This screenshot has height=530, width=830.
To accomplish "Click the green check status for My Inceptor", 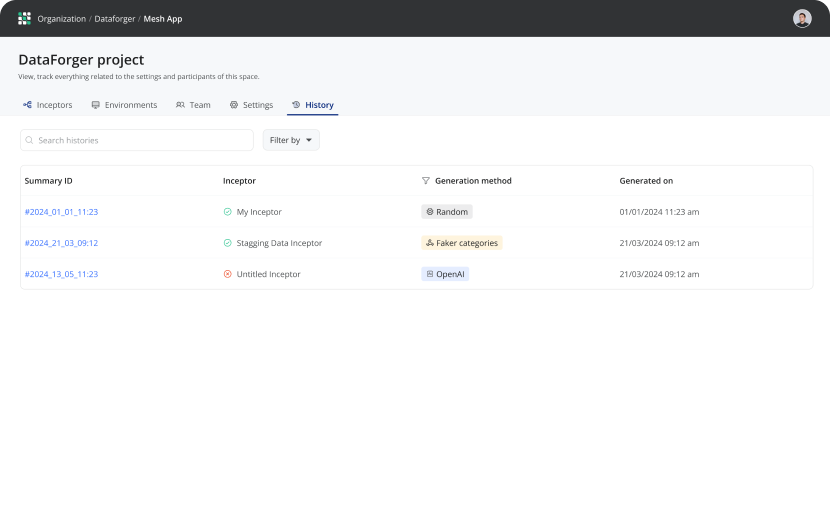I will coord(227,212).
